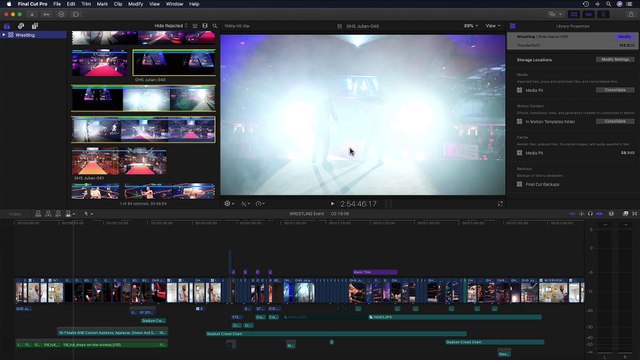Toggle the Browser panel visibility

coord(574,14)
